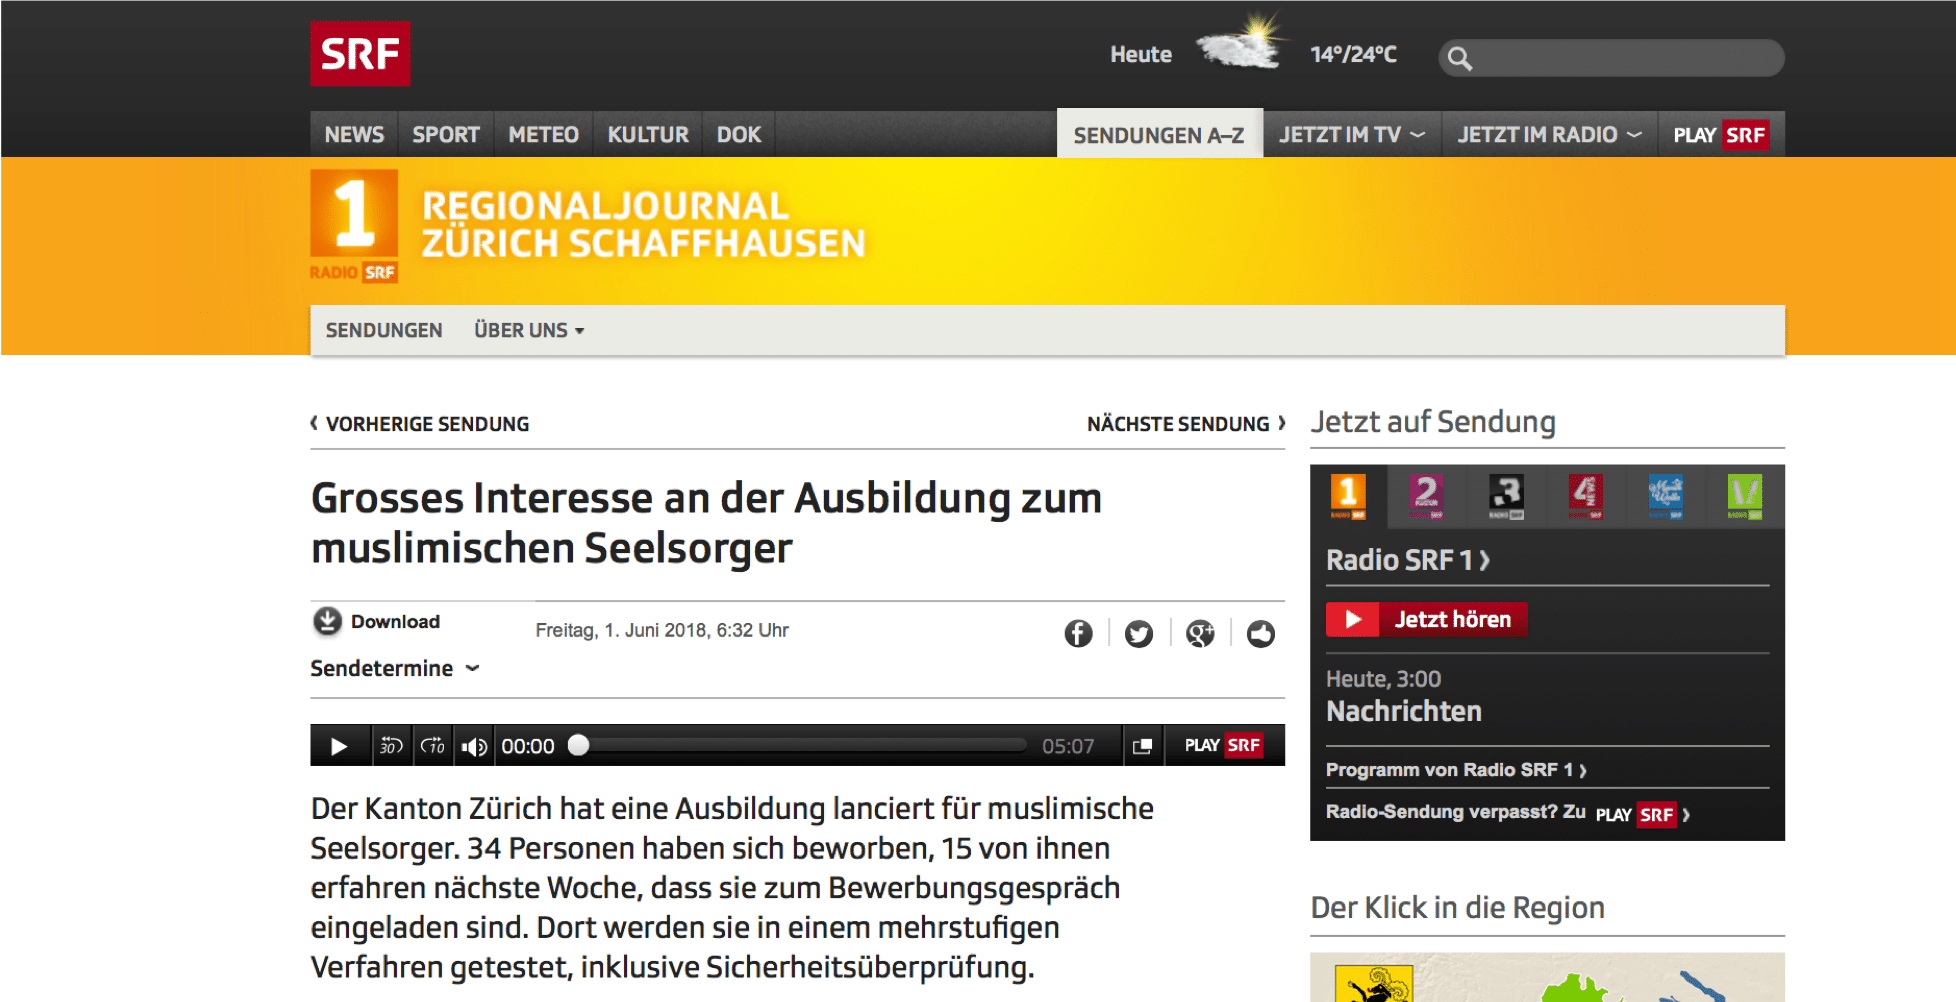Select the Radio SRF 2 Kultur station tab
Viewport: 1956px width, 1002px height.
pyautogui.click(x=1426, y=495)
